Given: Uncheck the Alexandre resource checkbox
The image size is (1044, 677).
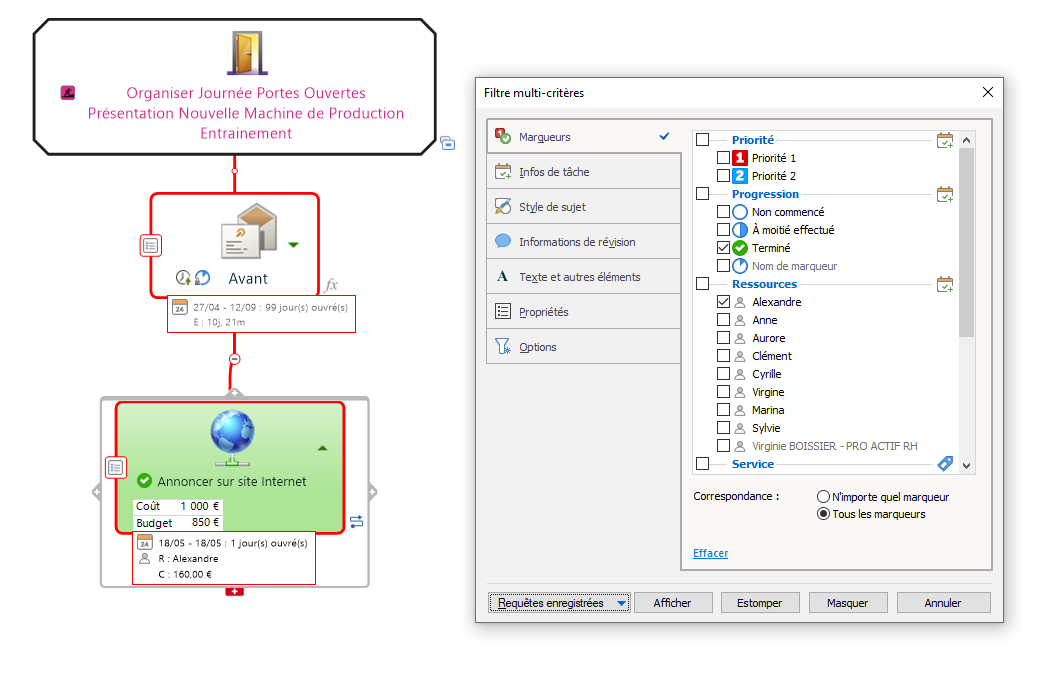Looking at the screenshot, I should (723, 302).
